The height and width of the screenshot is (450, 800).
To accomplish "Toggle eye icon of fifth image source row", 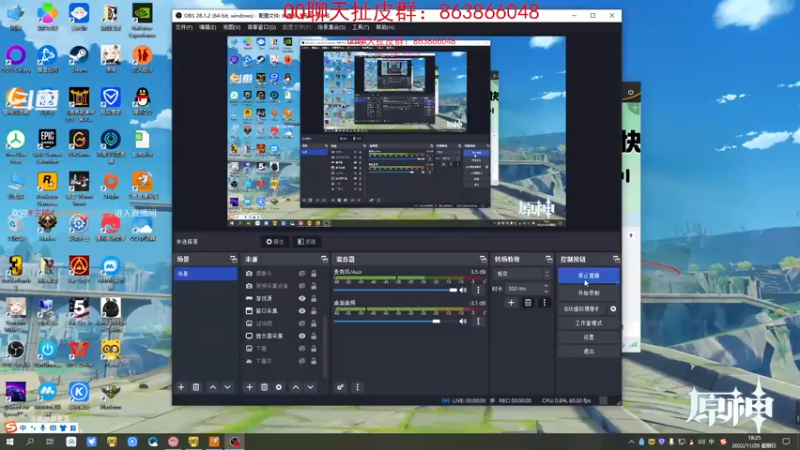I will [x=302, y=323].
